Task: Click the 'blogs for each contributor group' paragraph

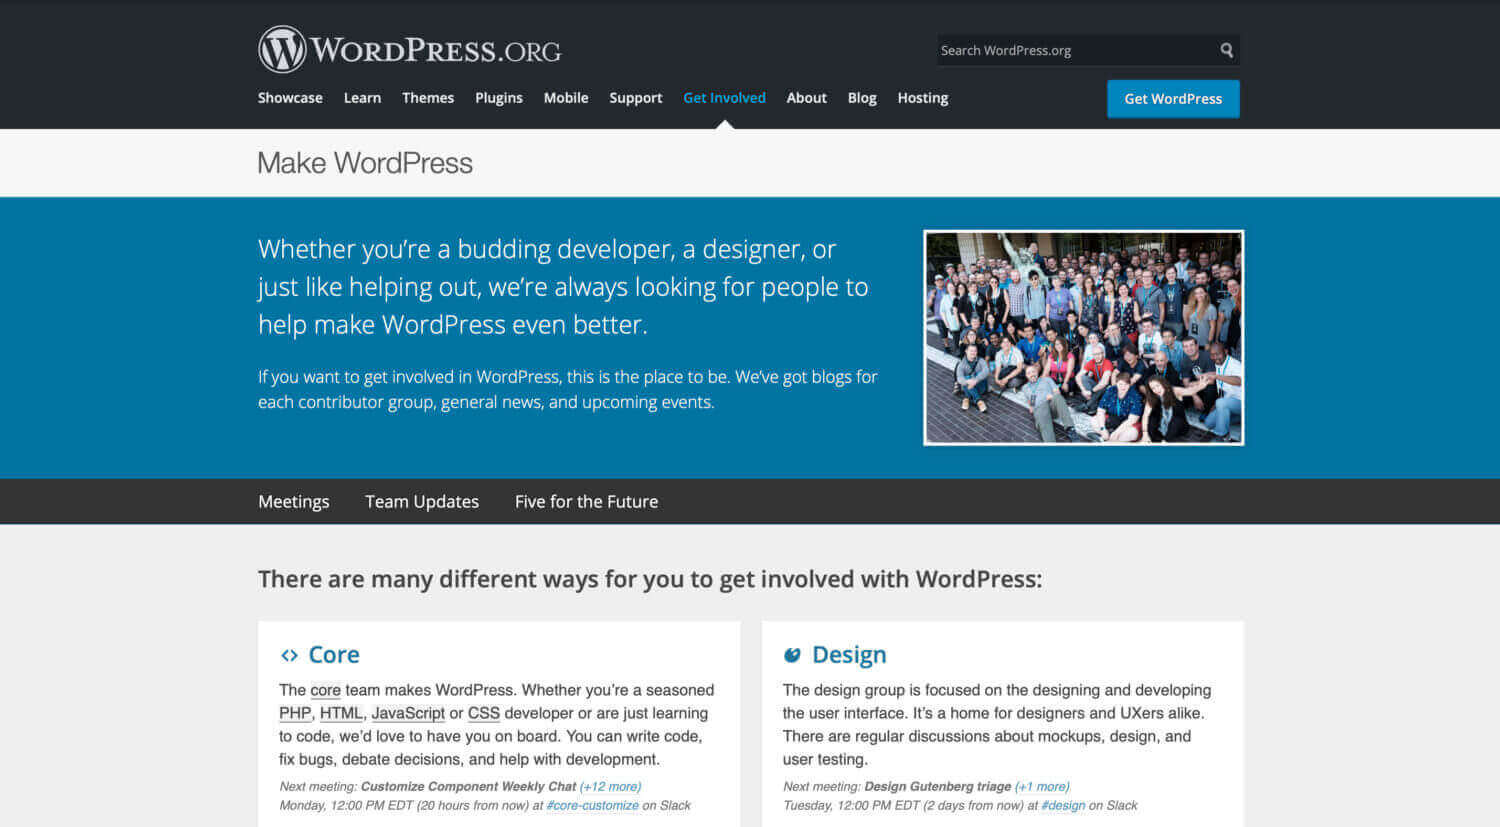Action: point(568,390)
